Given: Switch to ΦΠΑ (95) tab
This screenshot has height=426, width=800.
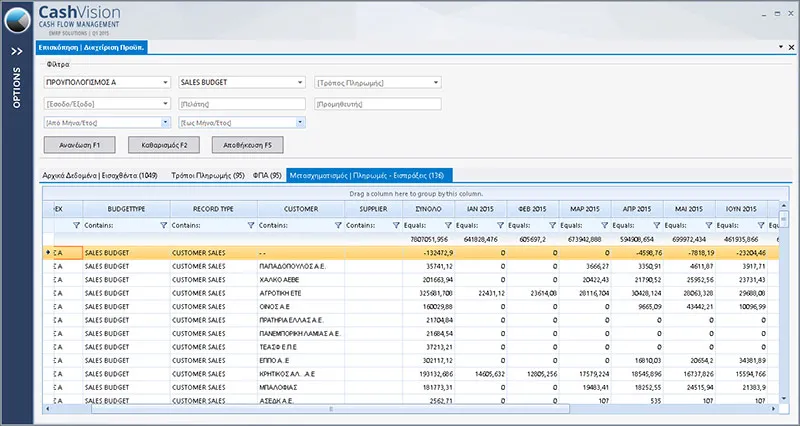Looking at the screenshot, I should click(x=267, y=176).
